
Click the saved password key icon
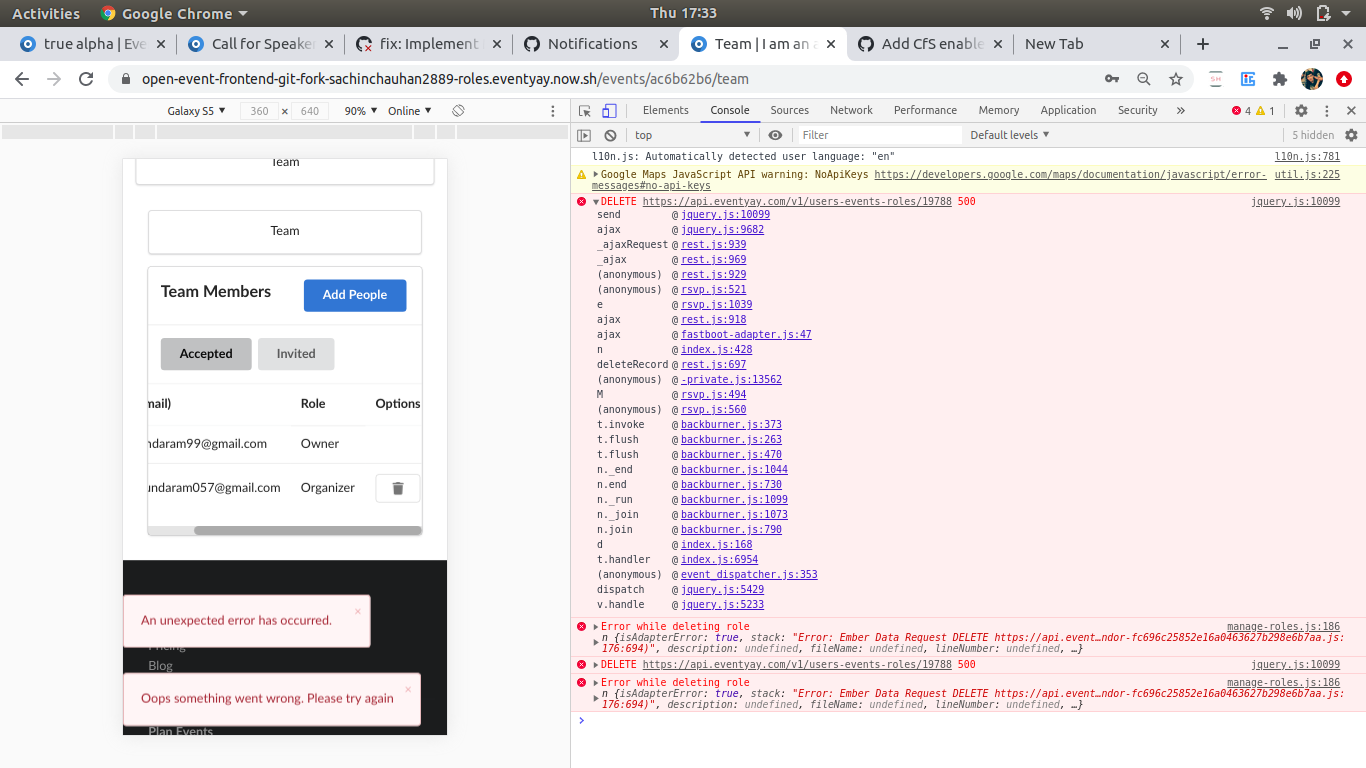1112,79
